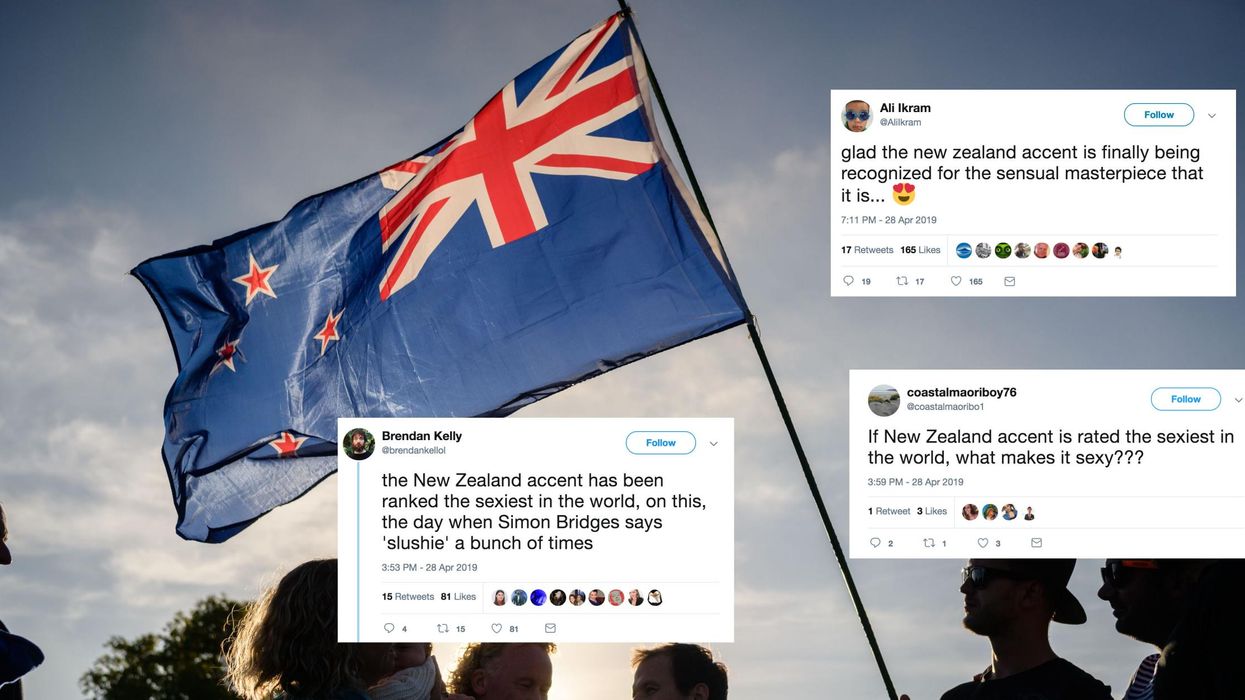Open dropdown chevron on Ali Ikram's tweet
The width and height of the screenshot is (1245, 700).
[x=1212, y=116]
